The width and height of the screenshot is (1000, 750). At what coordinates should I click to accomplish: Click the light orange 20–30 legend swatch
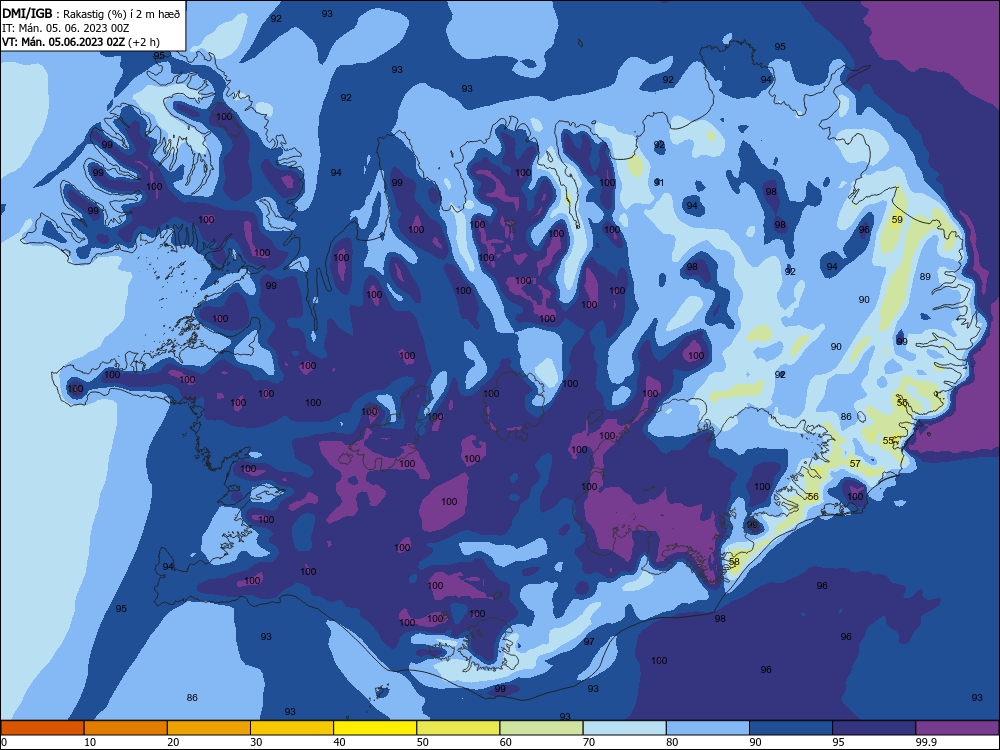(209, 728)
